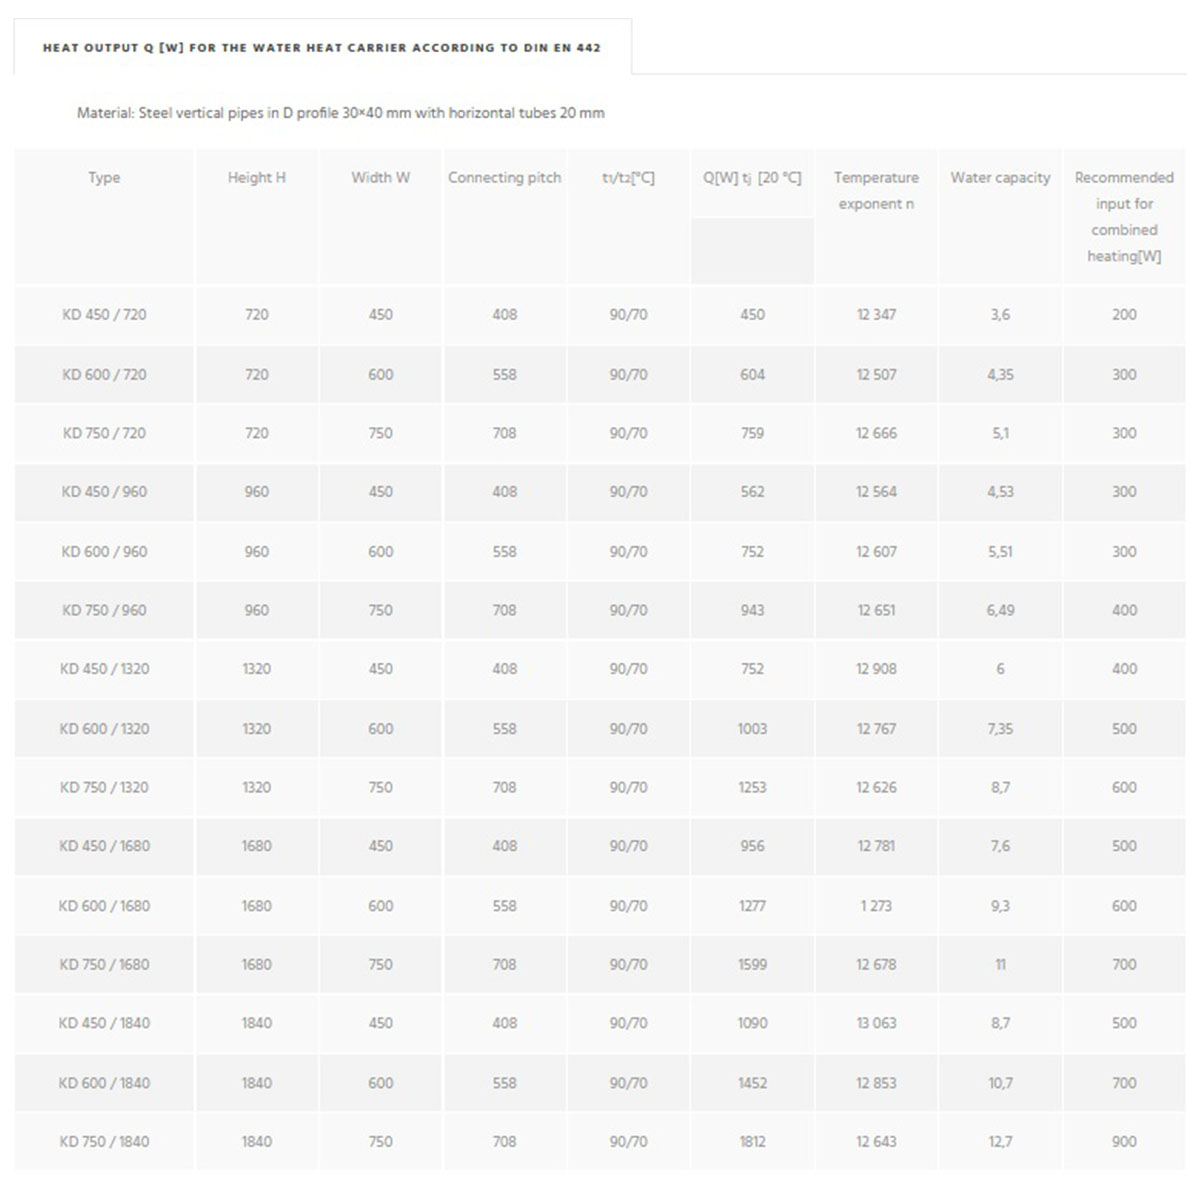Select the 900 recommended input cell
This screenshot has height=1200, width=1200.
[x=1124, y=1142]
